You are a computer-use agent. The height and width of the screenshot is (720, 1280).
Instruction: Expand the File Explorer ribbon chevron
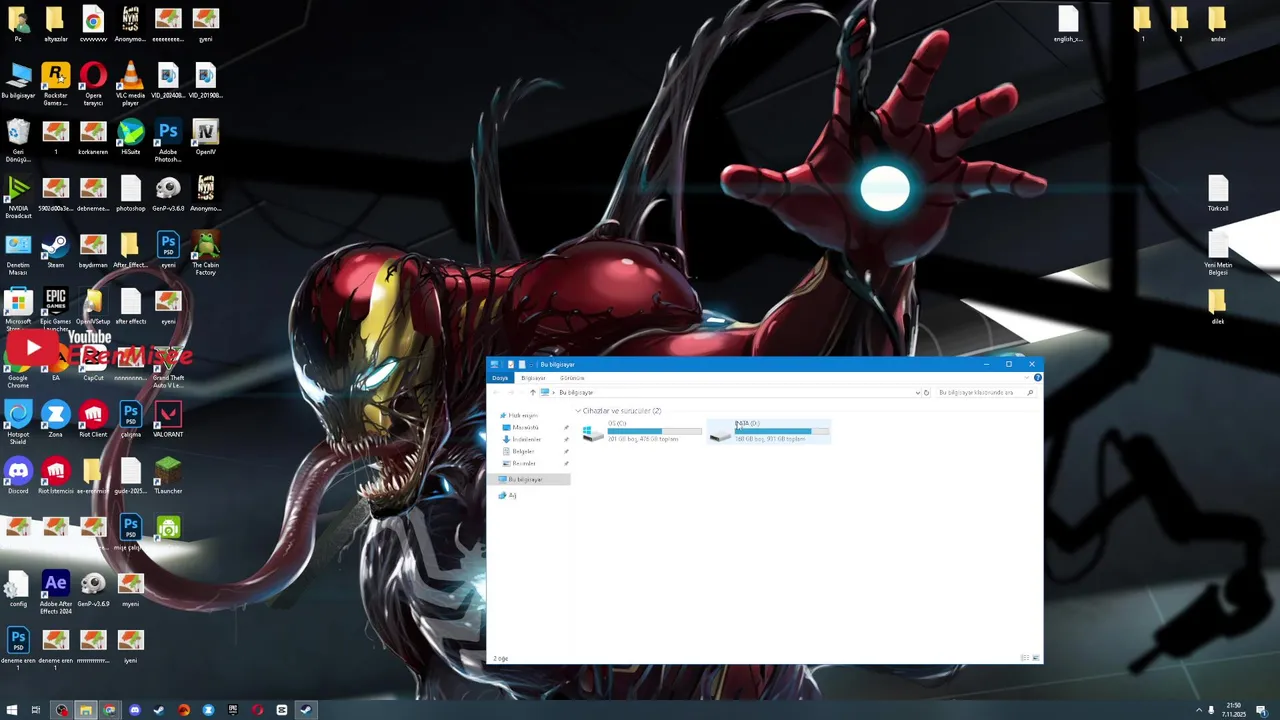(x=1027, y=377)
